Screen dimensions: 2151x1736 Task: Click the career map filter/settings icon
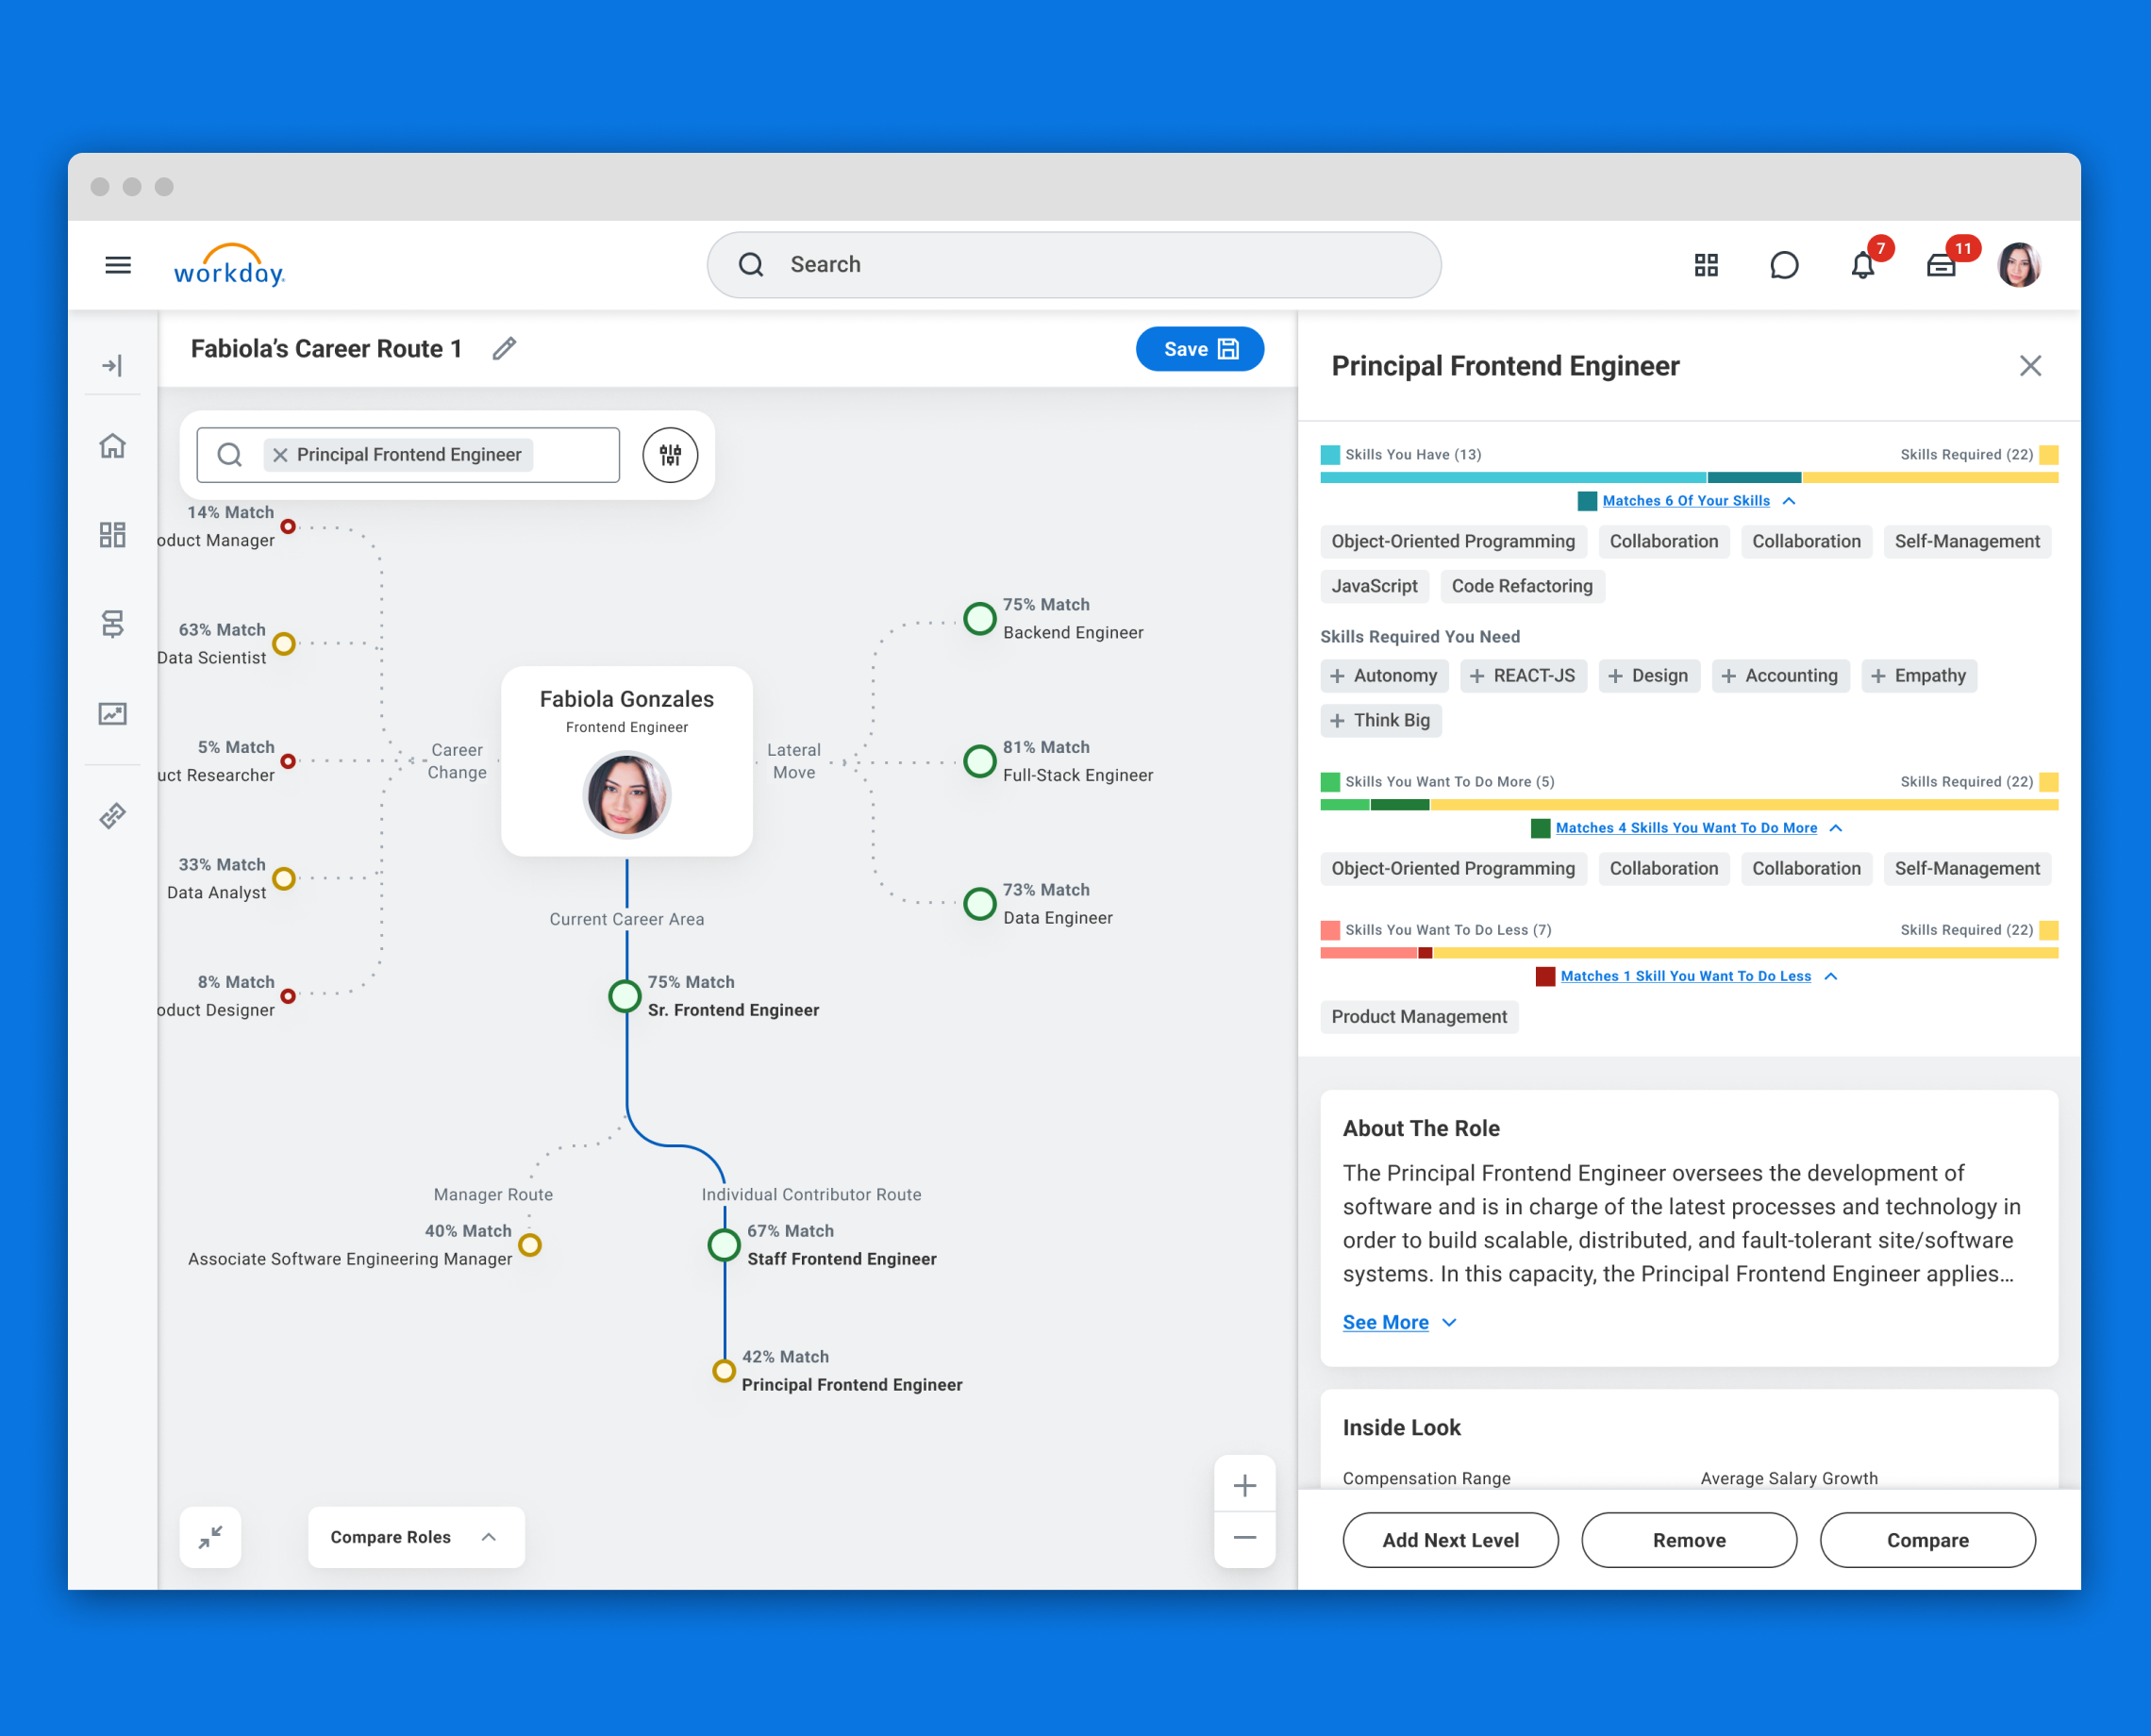[x=670, y=454]
